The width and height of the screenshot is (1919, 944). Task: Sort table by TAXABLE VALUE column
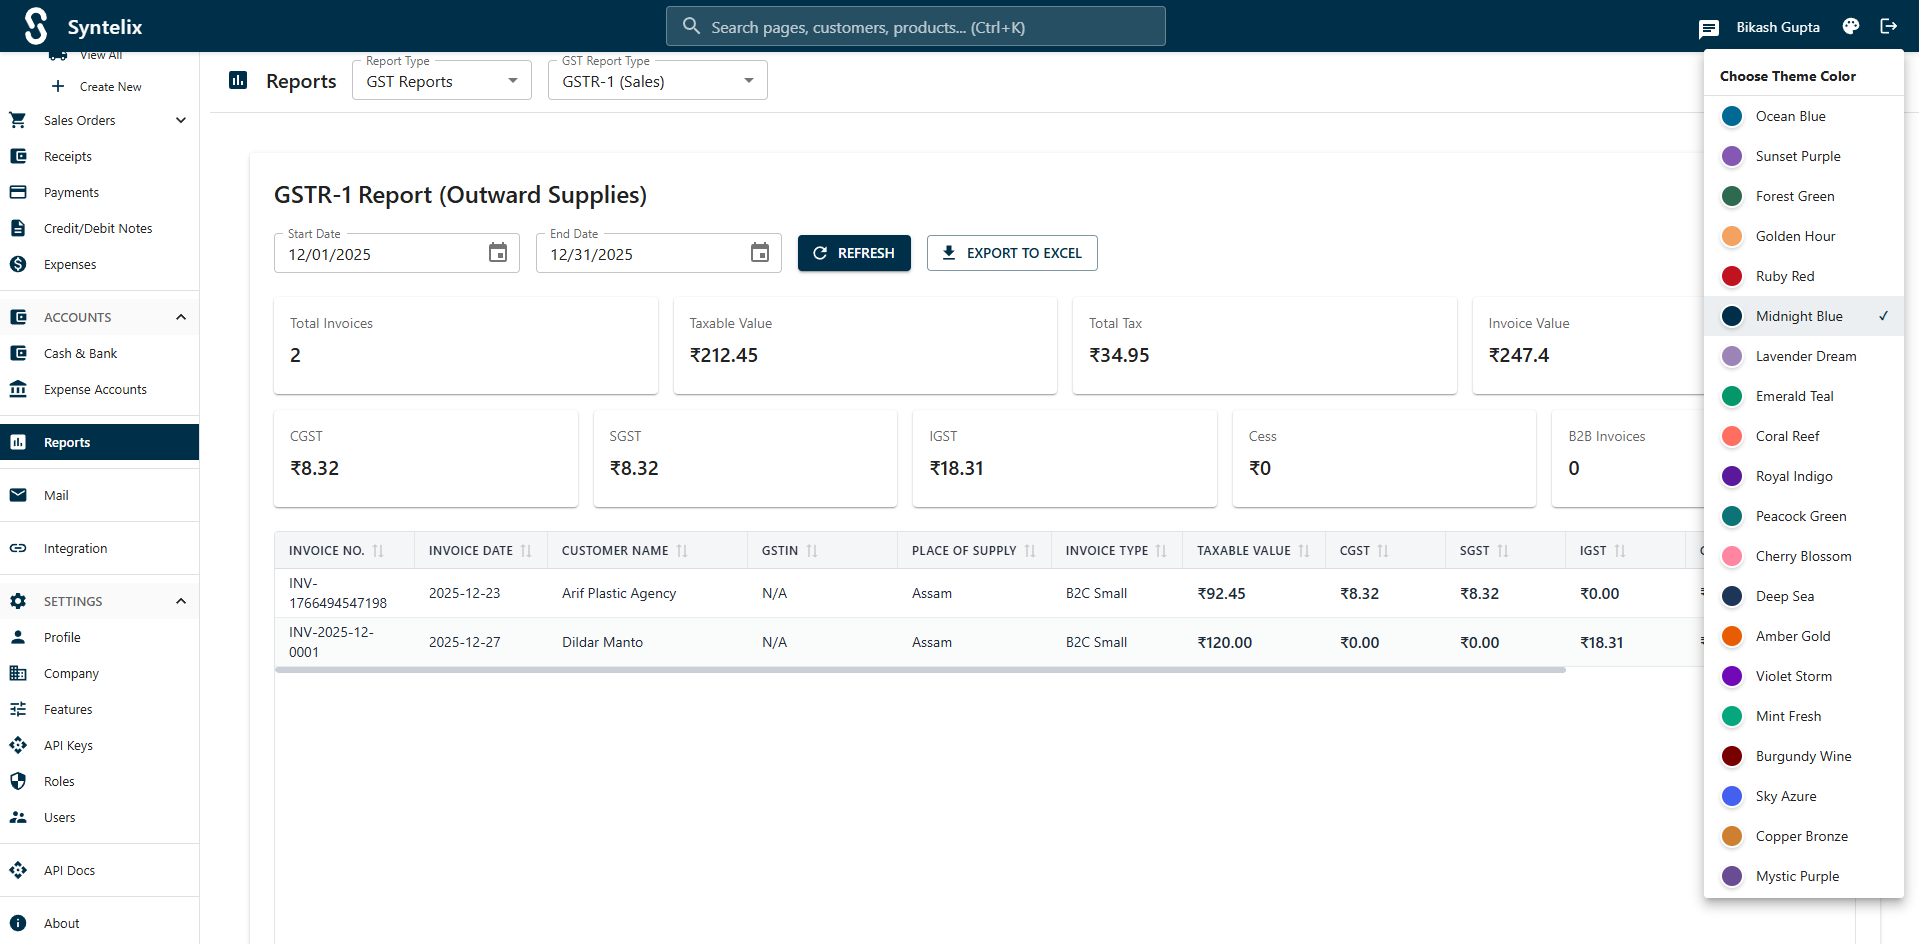tap(1302, 550)
